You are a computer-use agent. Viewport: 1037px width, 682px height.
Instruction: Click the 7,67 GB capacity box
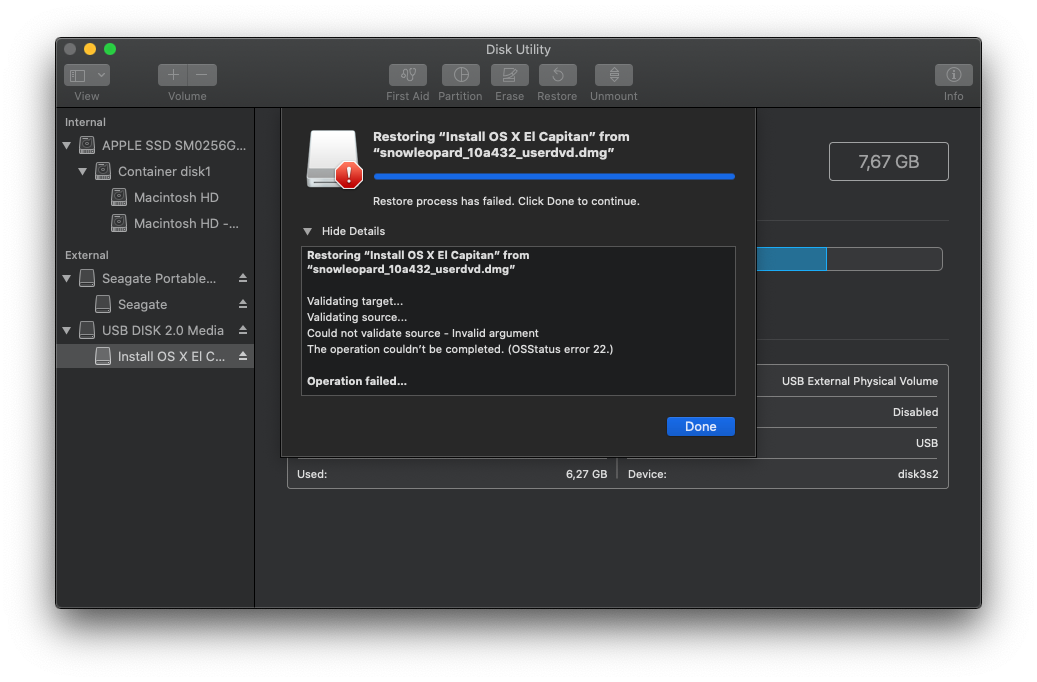coord(888,161)
